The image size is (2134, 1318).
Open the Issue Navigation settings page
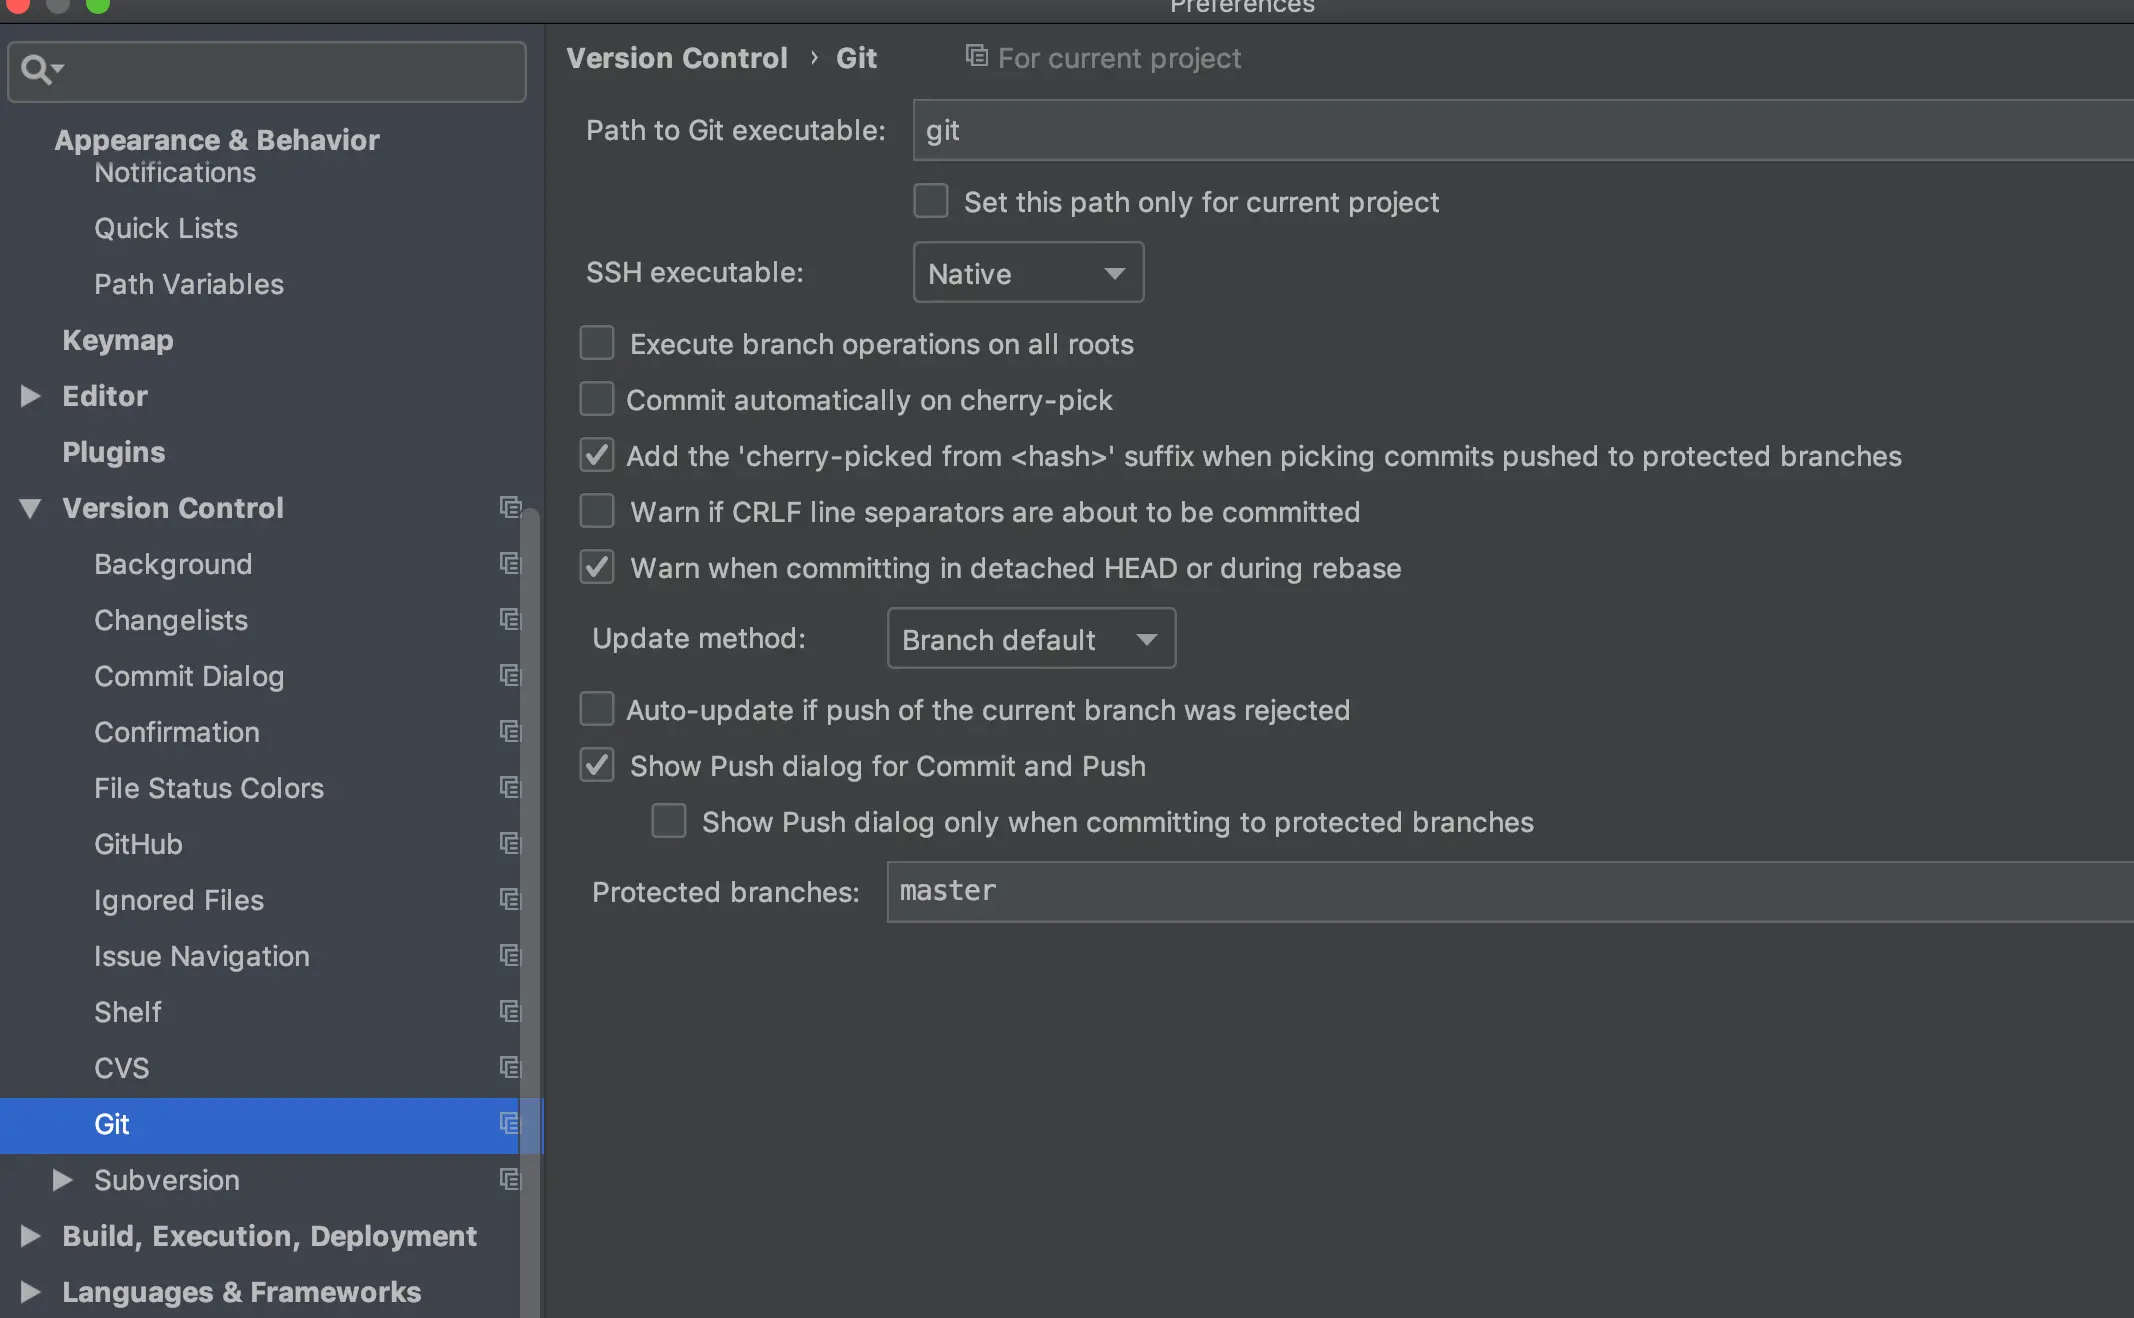[x=202, y=956]
